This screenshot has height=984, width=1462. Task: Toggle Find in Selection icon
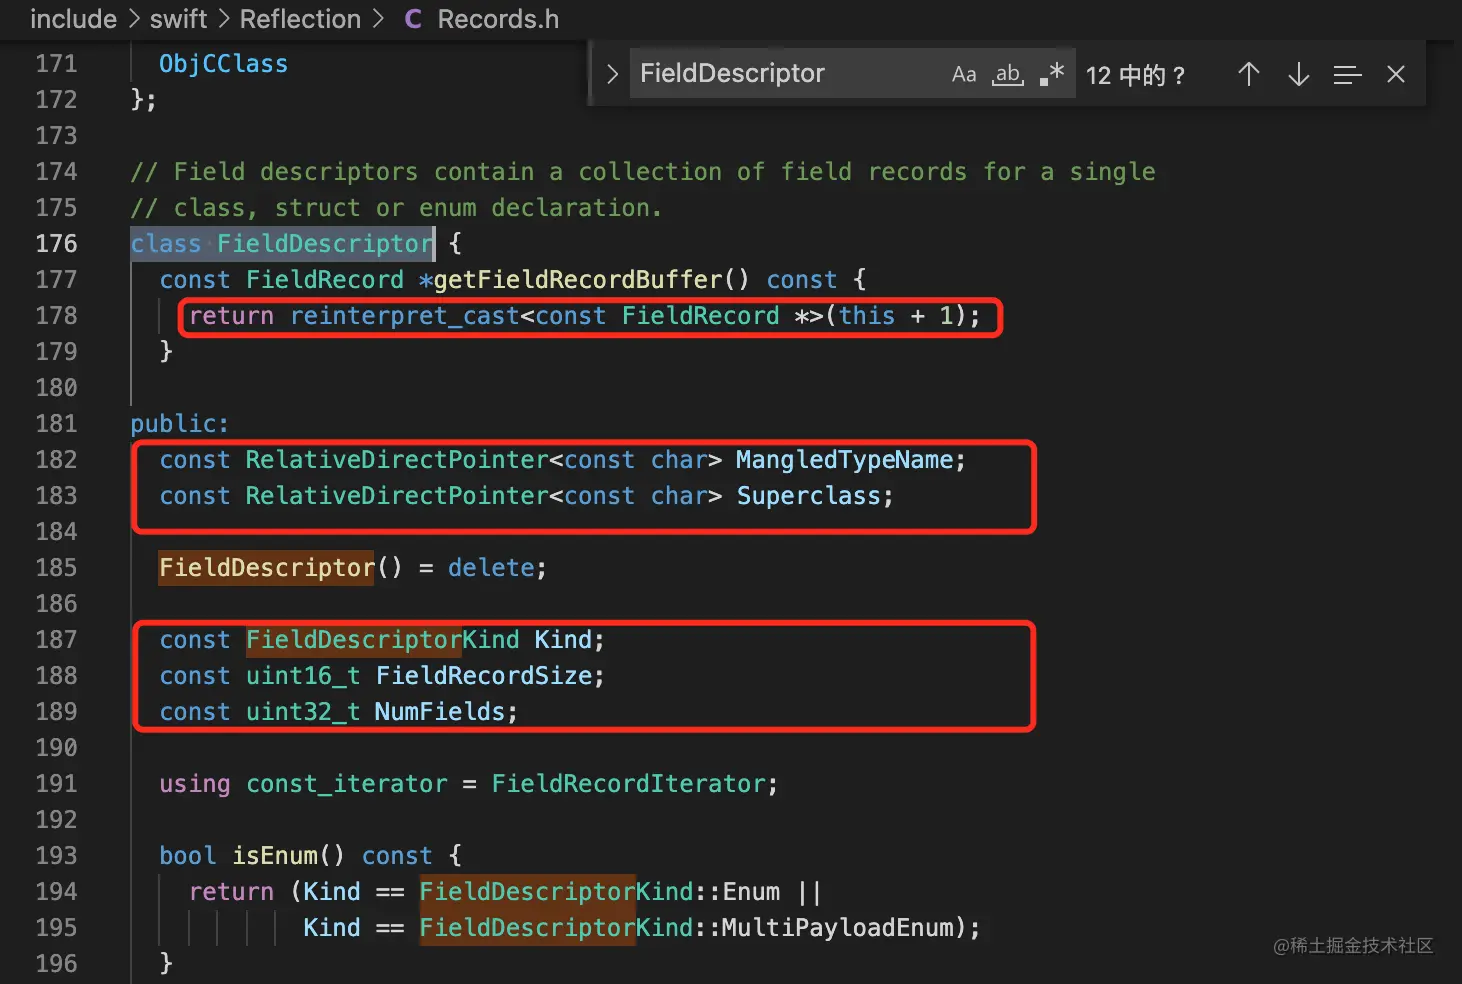tap(1347, 74)
